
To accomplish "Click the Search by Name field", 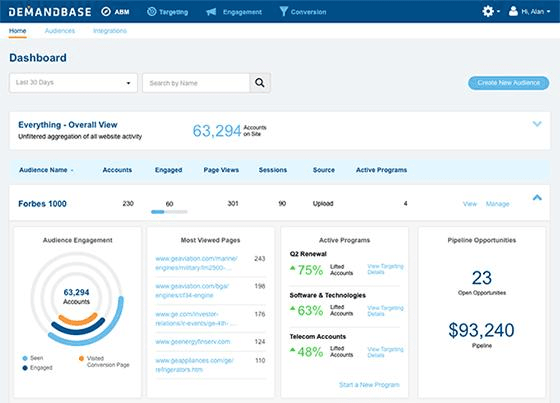I will [196, 83].
